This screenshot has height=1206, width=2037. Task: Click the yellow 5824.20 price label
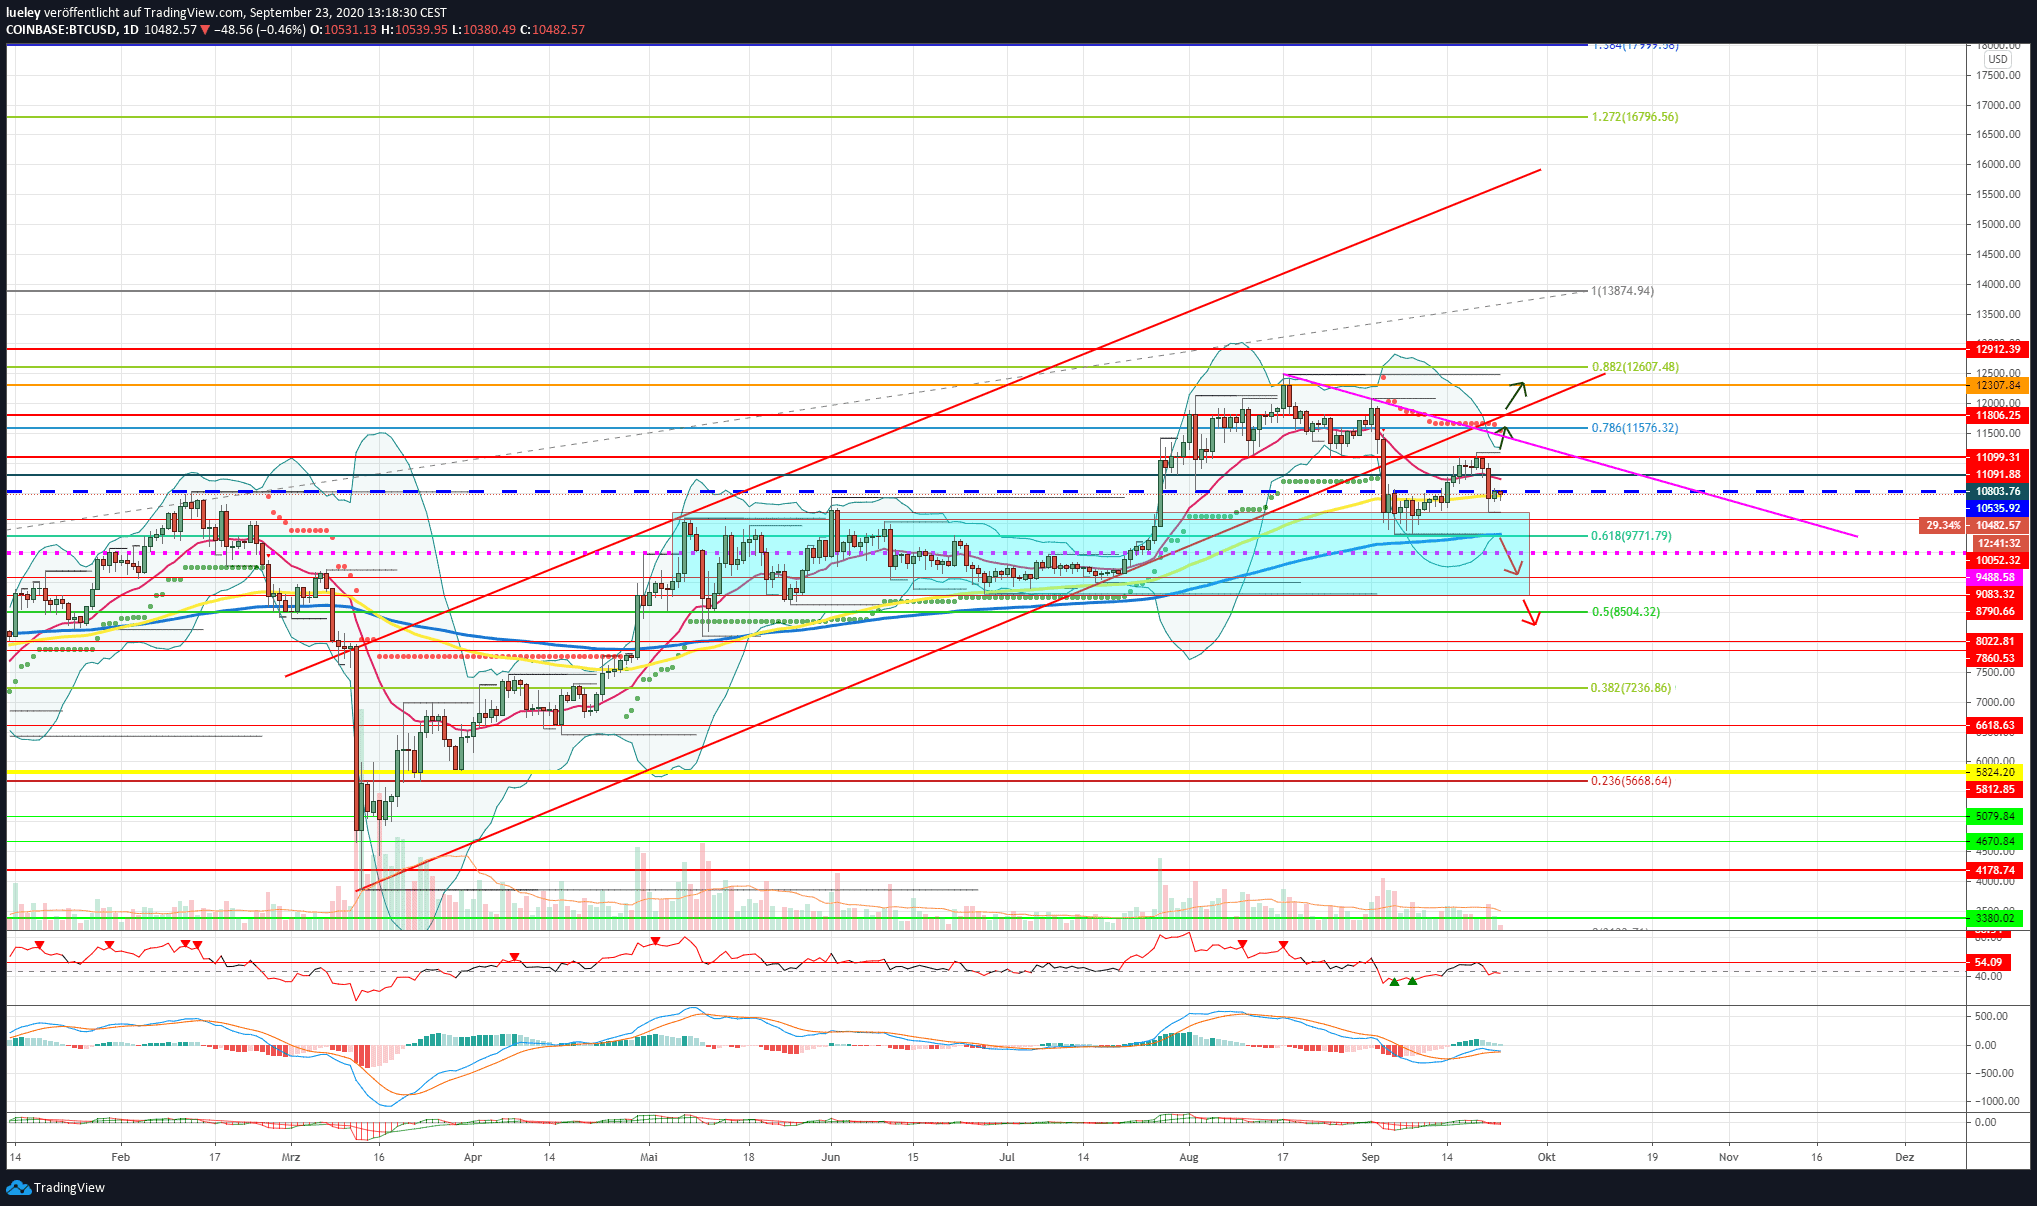(x=1996, y=772)
